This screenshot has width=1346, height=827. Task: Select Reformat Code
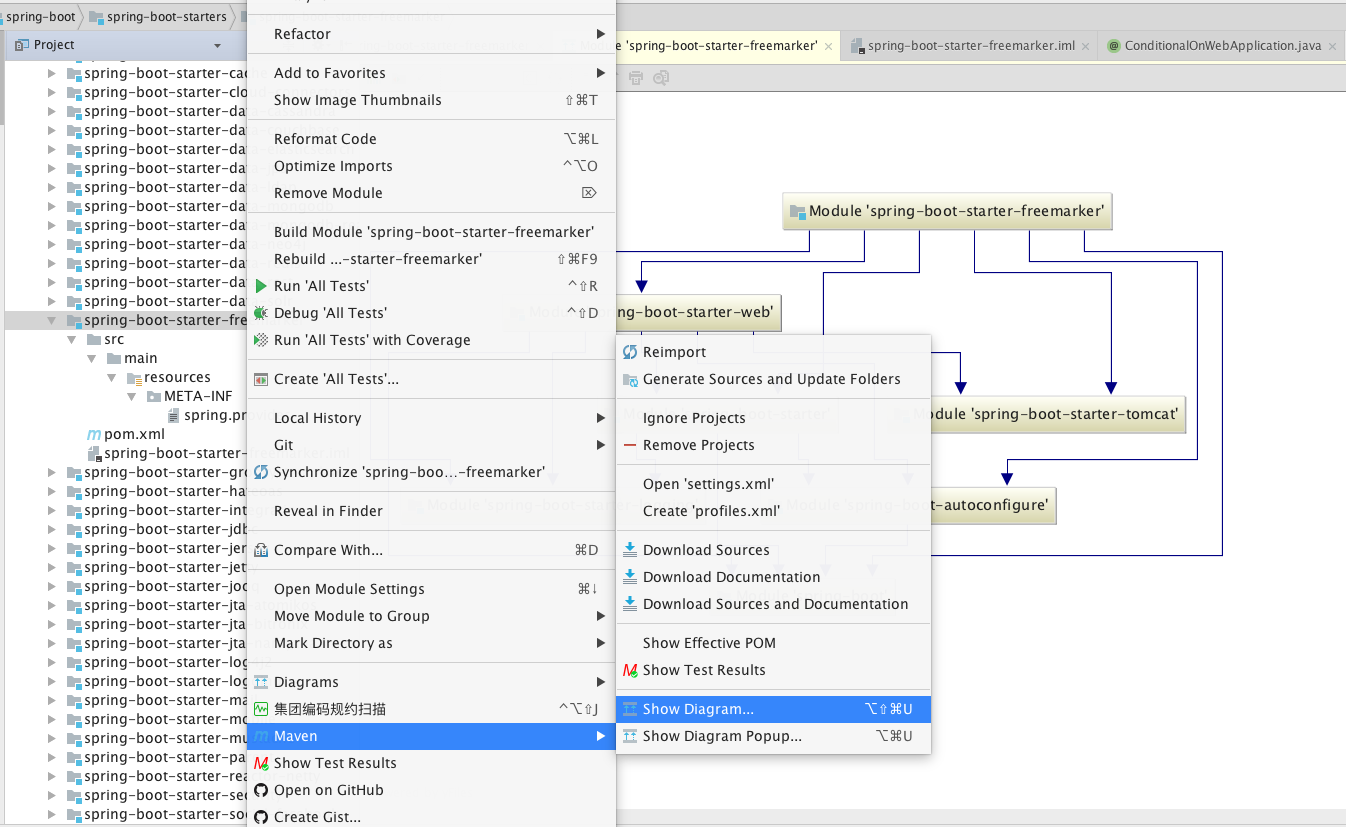click(431, 139)
